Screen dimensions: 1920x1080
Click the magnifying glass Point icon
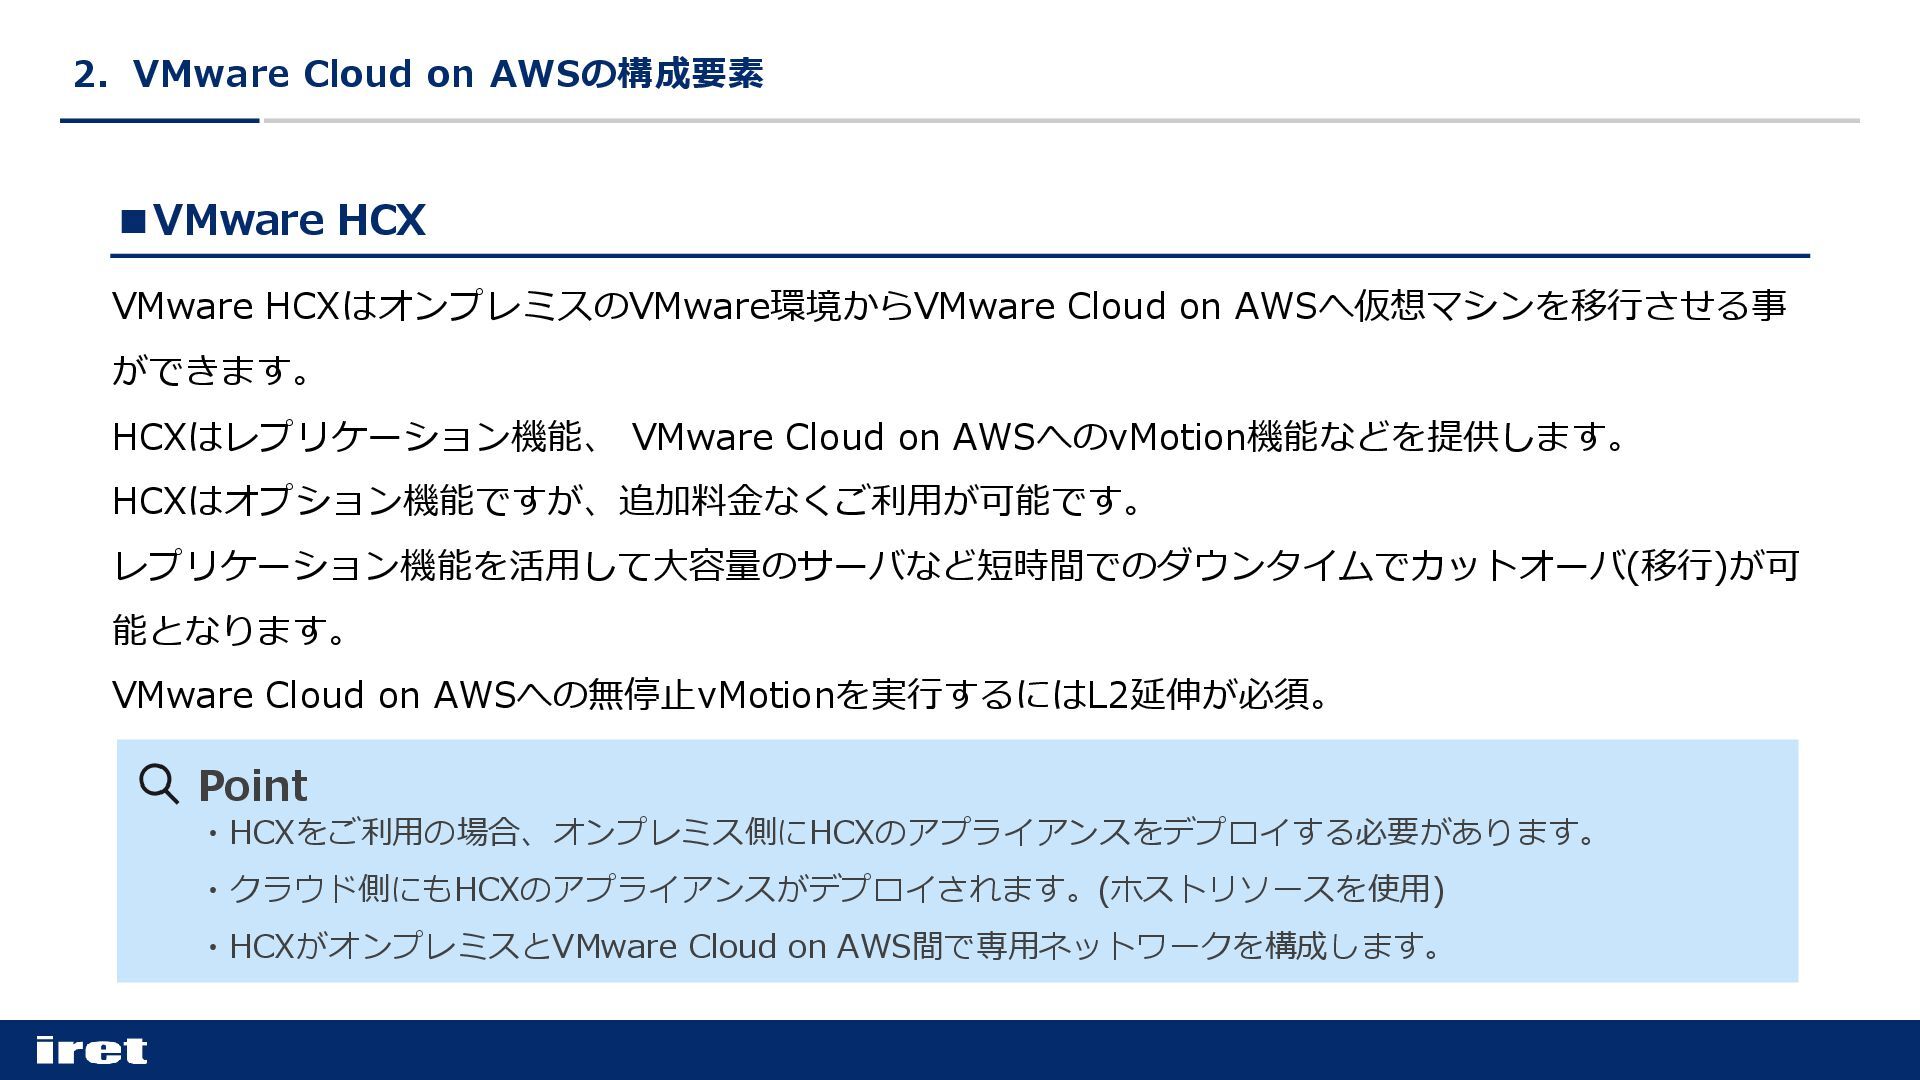[x=159, y=784]
